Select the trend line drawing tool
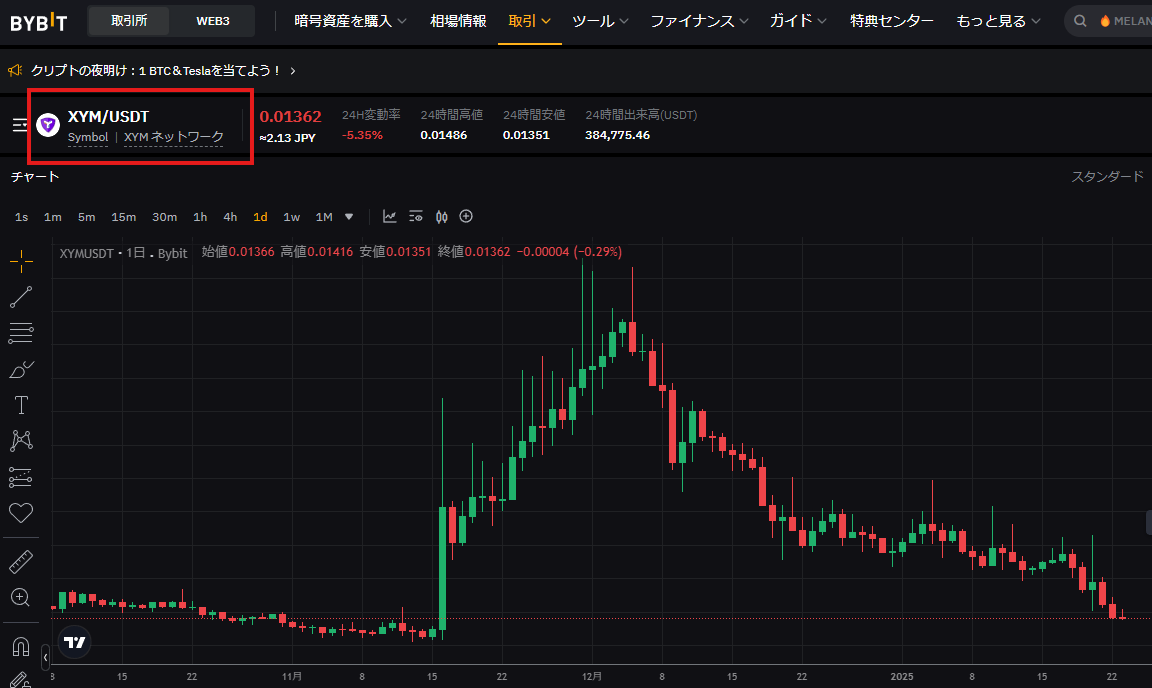This screenshot has height=688, width=1152. click(21, 297)
